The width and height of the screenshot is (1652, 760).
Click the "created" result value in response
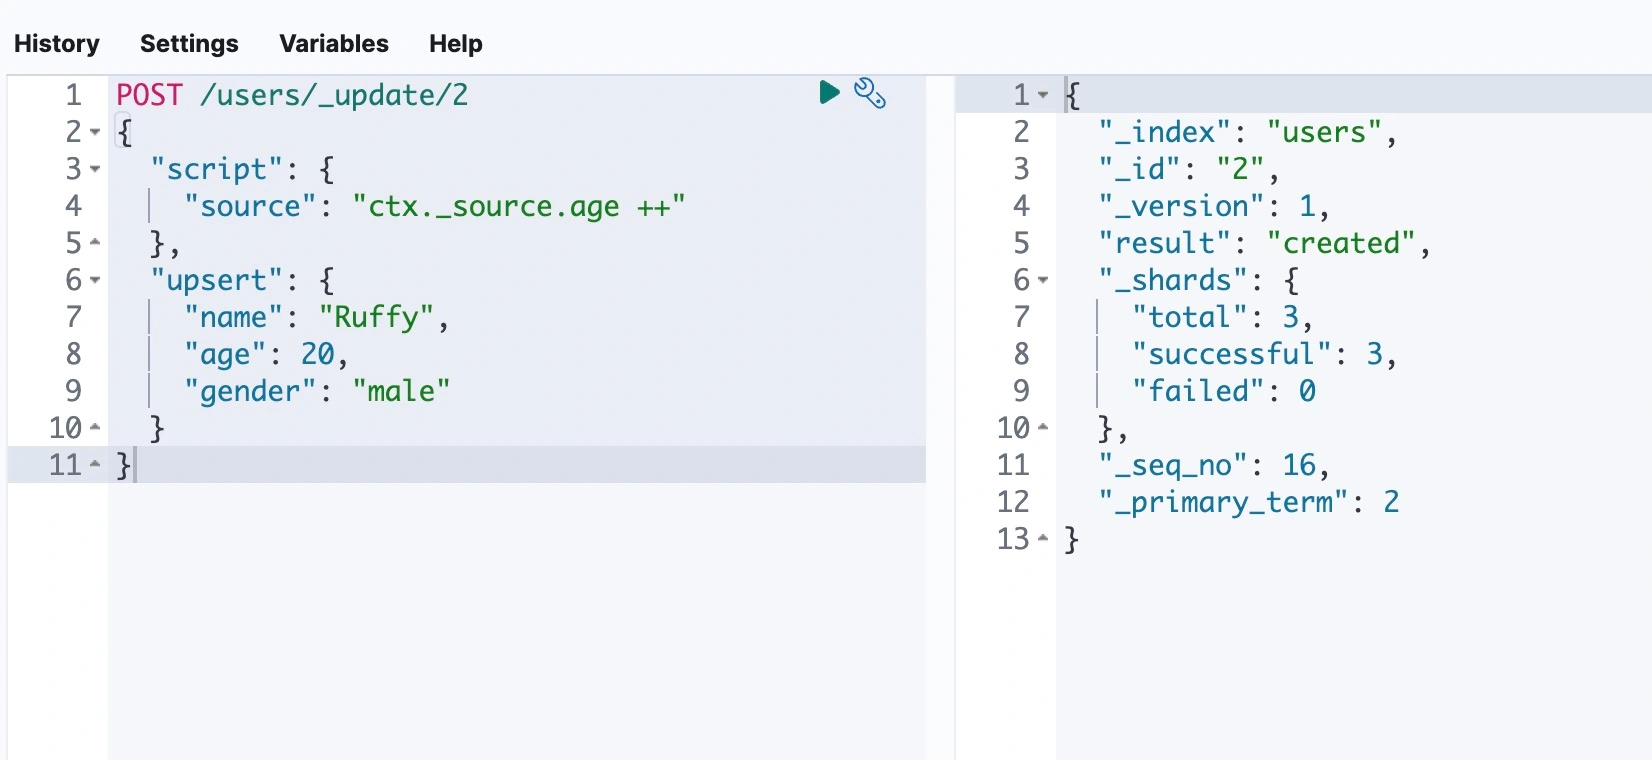click(x=1341, y=243)
